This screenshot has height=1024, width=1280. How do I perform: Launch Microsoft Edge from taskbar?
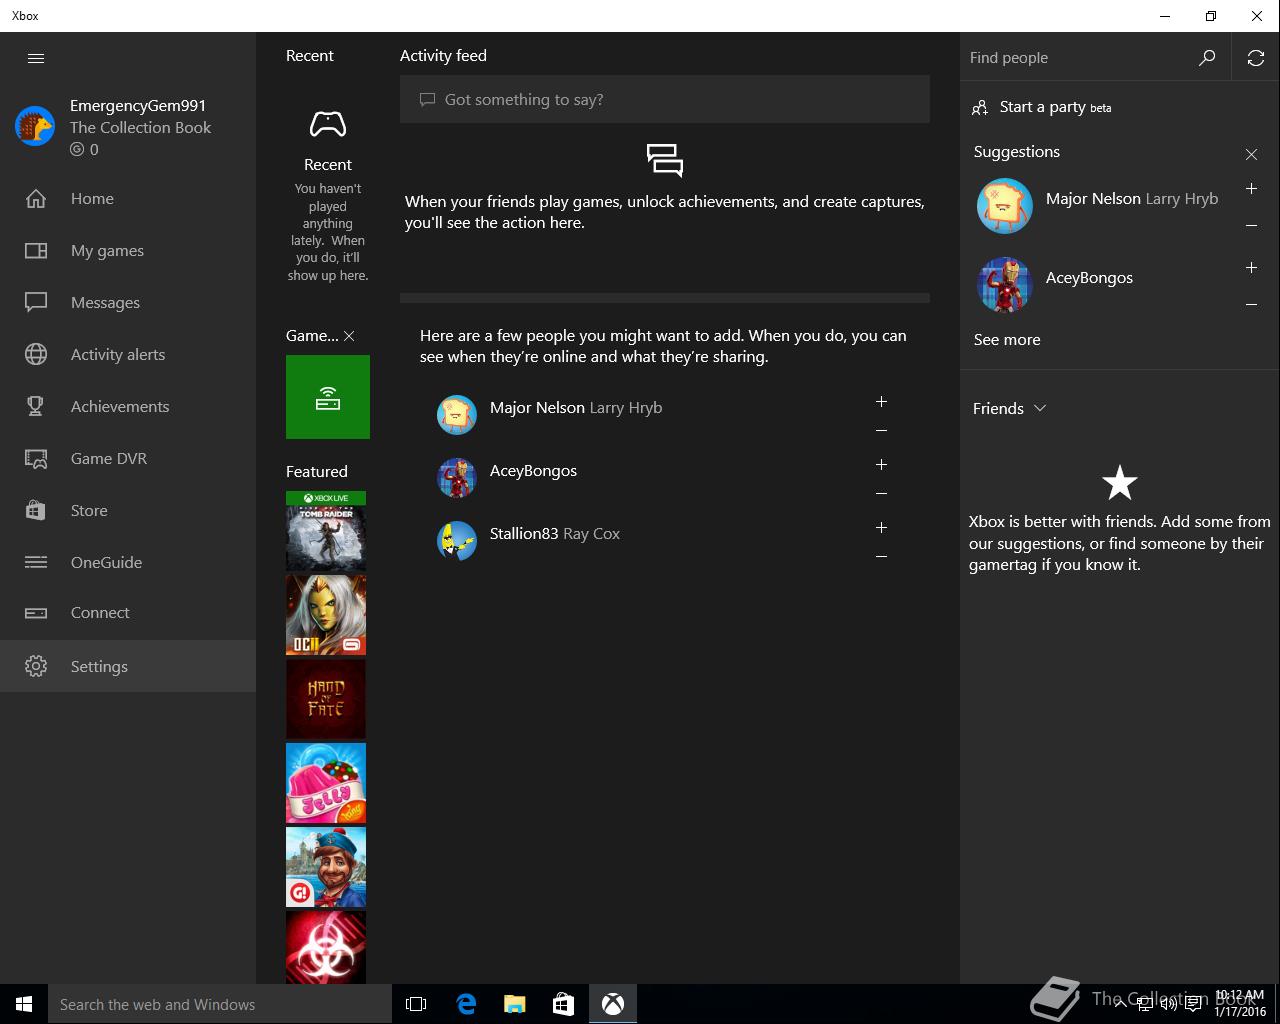pos(466,1004)
